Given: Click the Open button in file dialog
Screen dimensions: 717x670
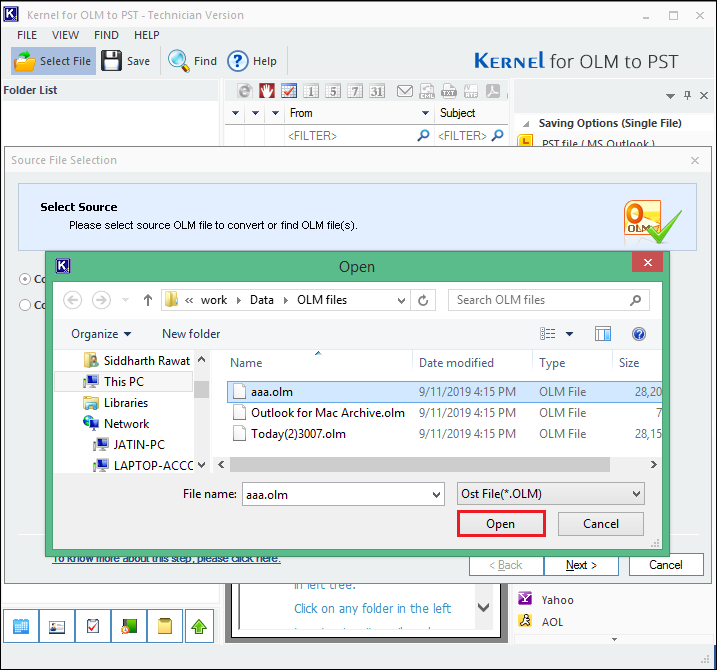Looking at the screenshot, I should (501, 524).
